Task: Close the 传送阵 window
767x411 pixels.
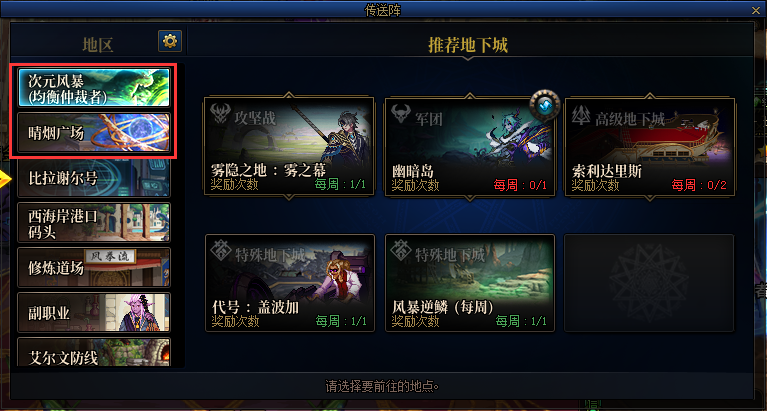Action: pyautogui.click(x=756, y=10)
